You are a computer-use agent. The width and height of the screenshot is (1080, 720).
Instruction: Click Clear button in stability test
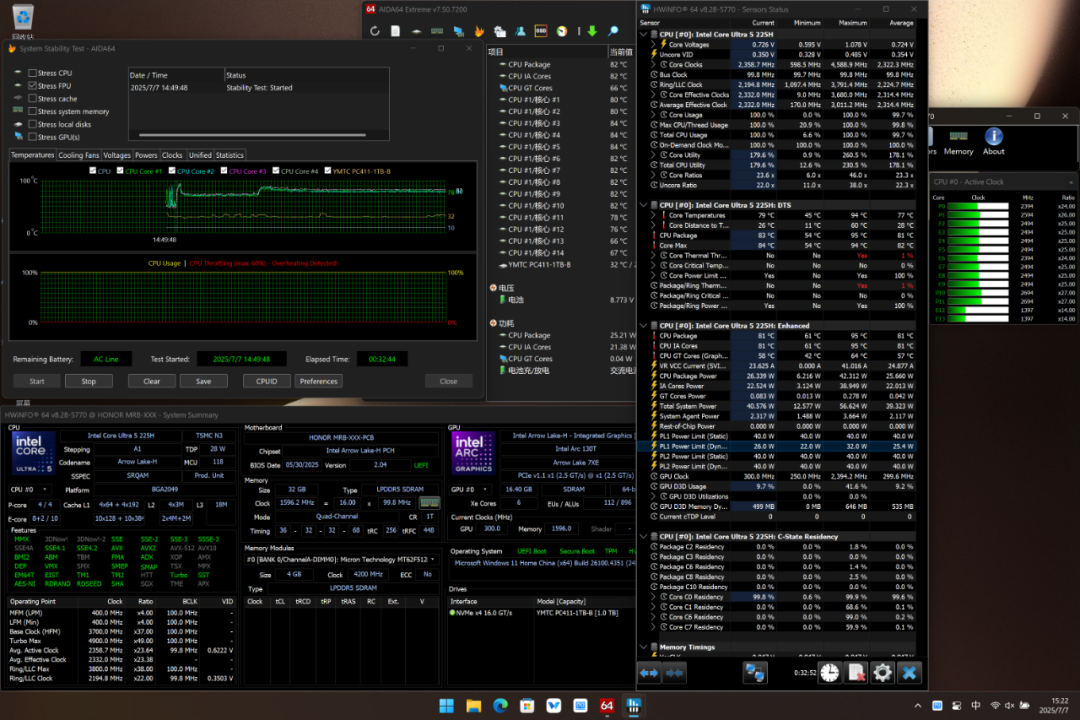(x=152, y=381)
